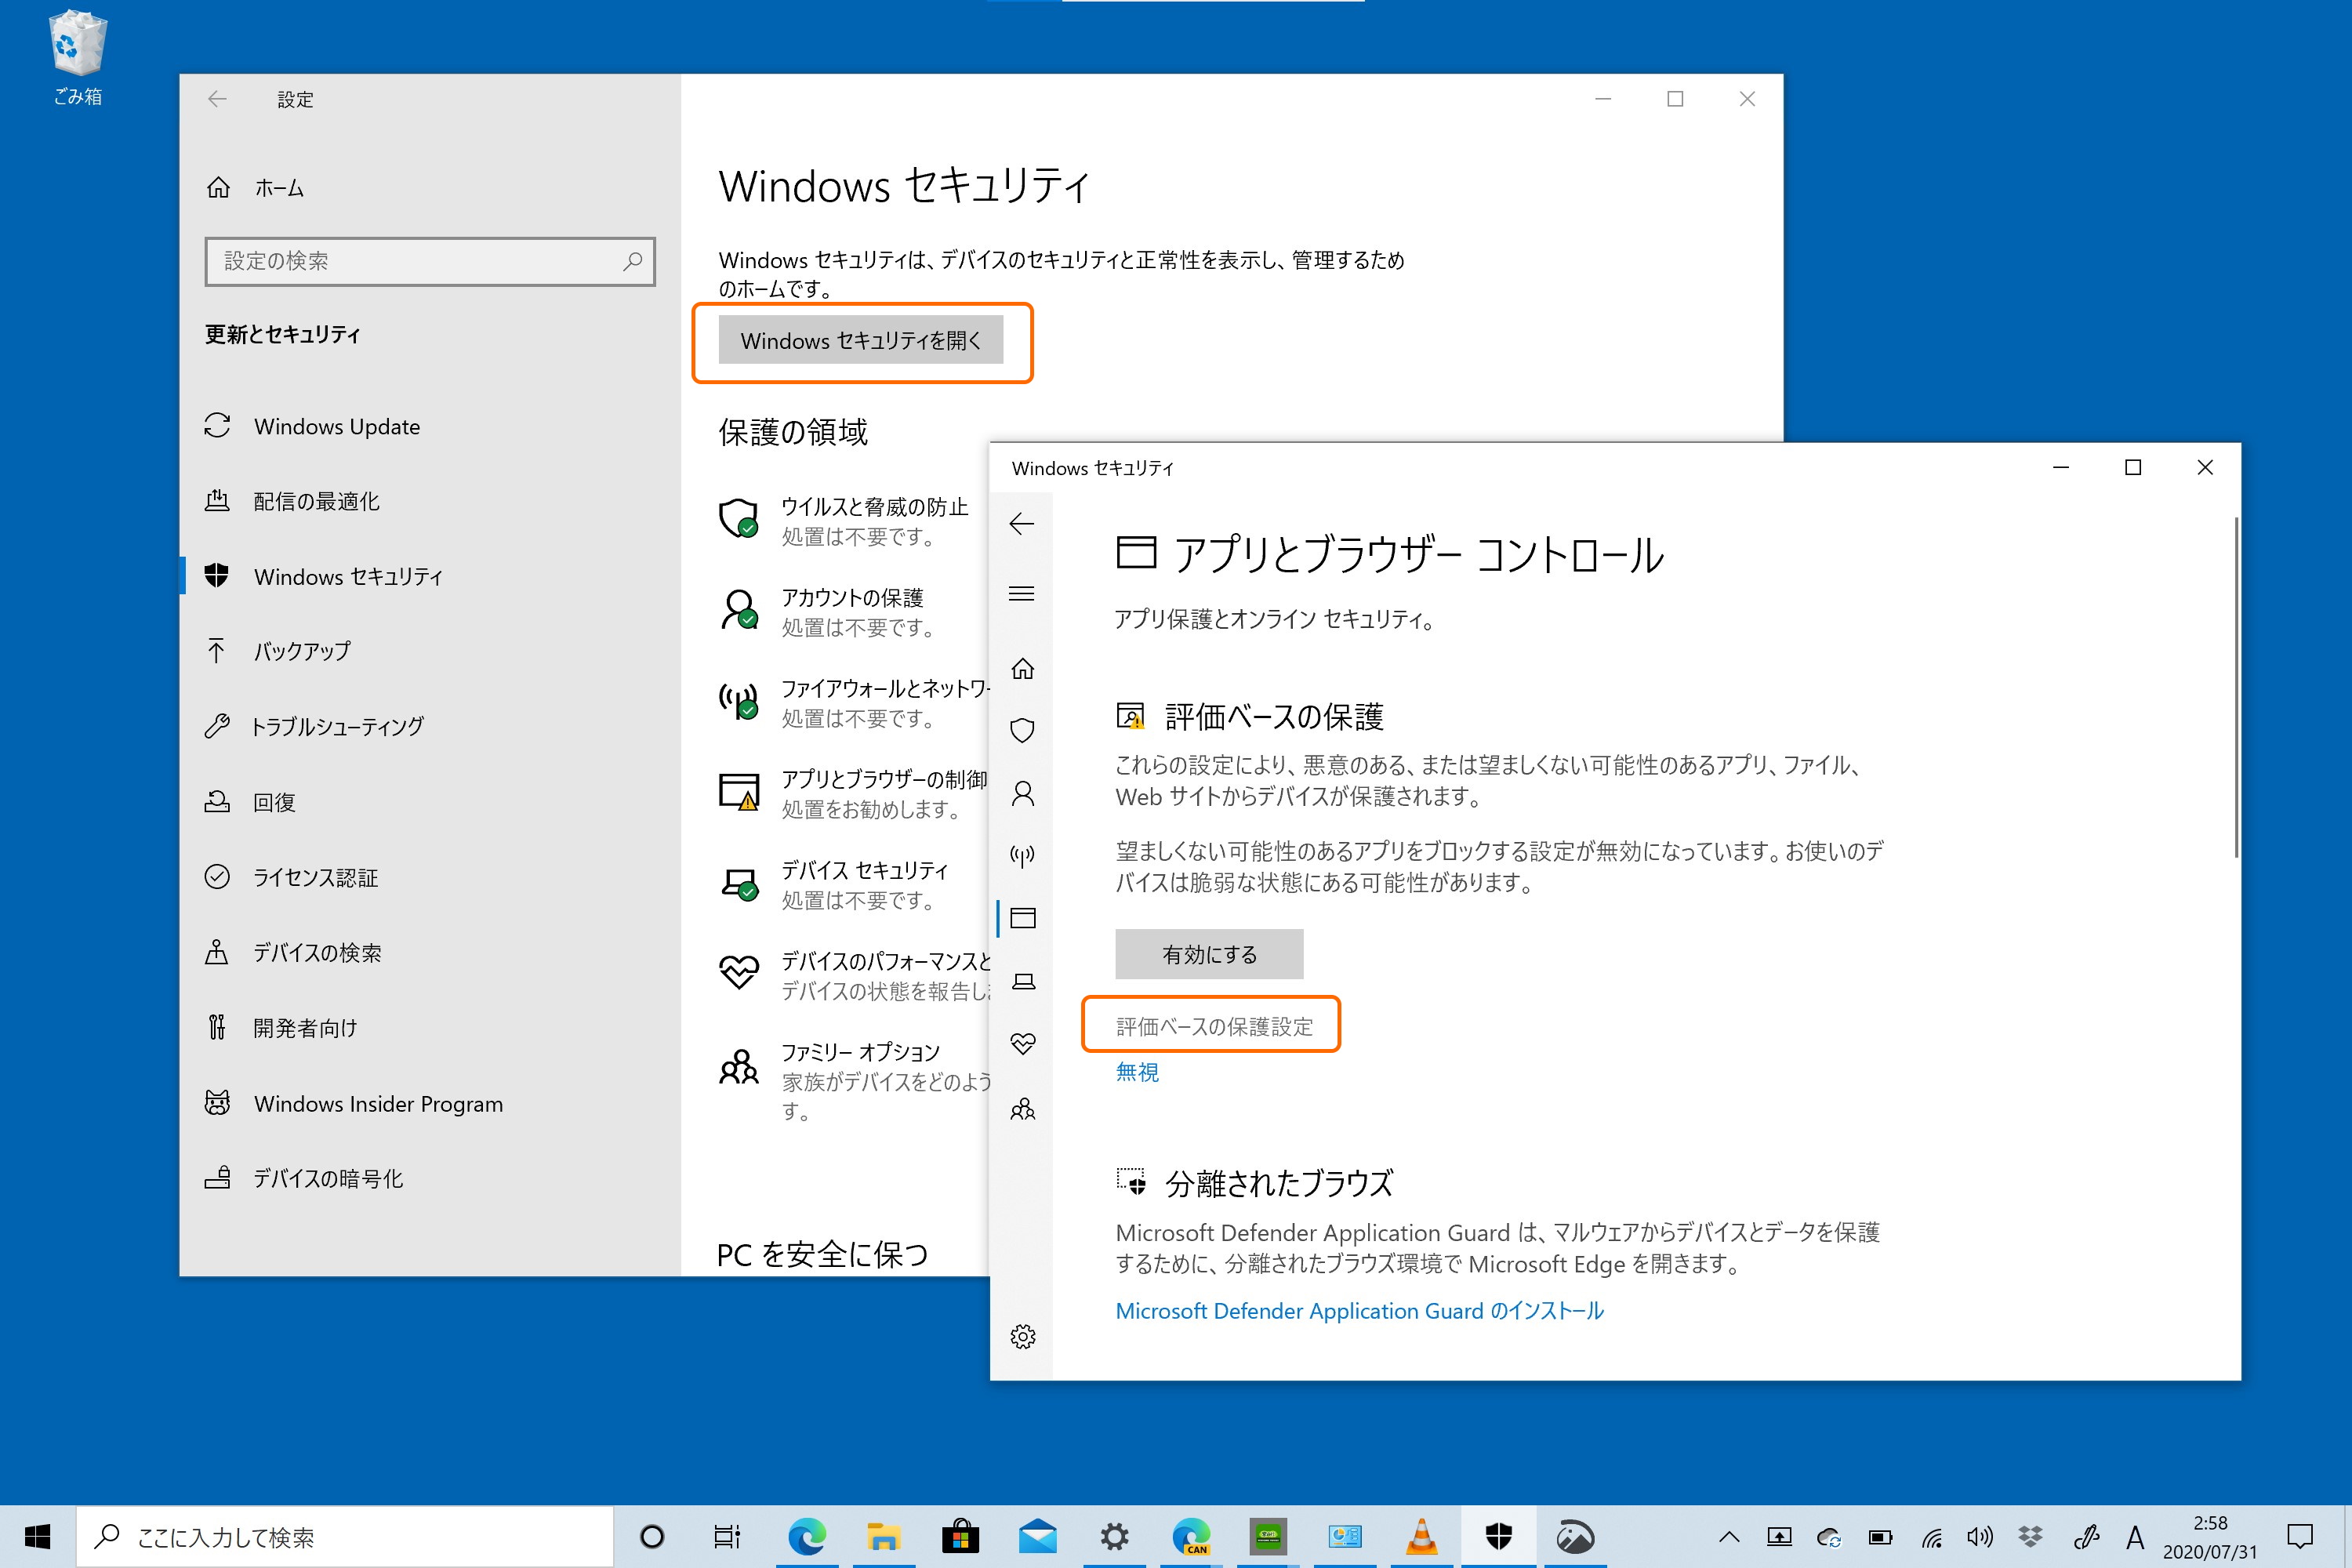This screenshot has width=2352, height=1568.
Task: Expand the Windows Security navigation hamburger menu
Action: click(1022, 594)
